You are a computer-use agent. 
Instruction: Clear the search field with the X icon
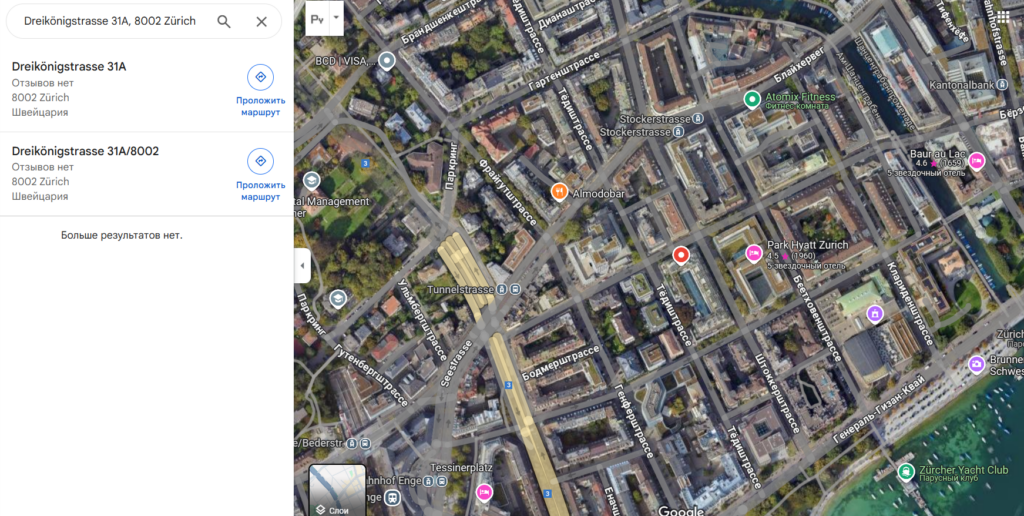[x=261, y=21]
